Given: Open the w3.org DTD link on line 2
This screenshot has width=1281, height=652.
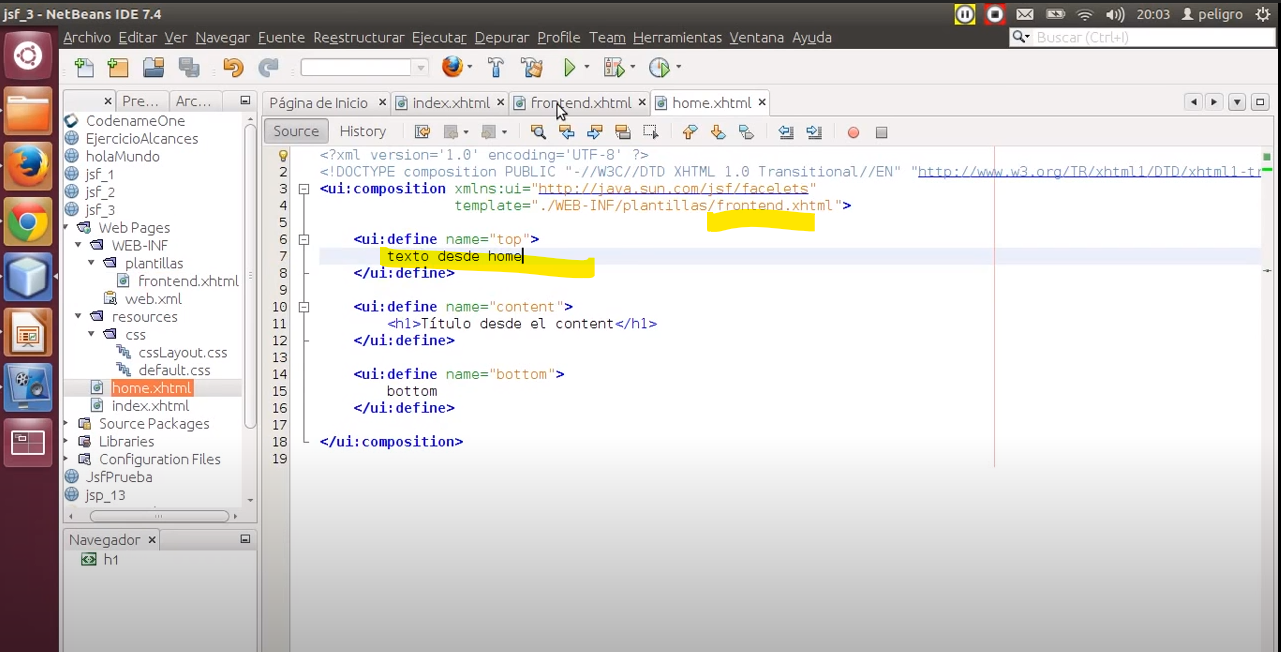Looking at the screenshot, I should click(x=1089, y=171).
